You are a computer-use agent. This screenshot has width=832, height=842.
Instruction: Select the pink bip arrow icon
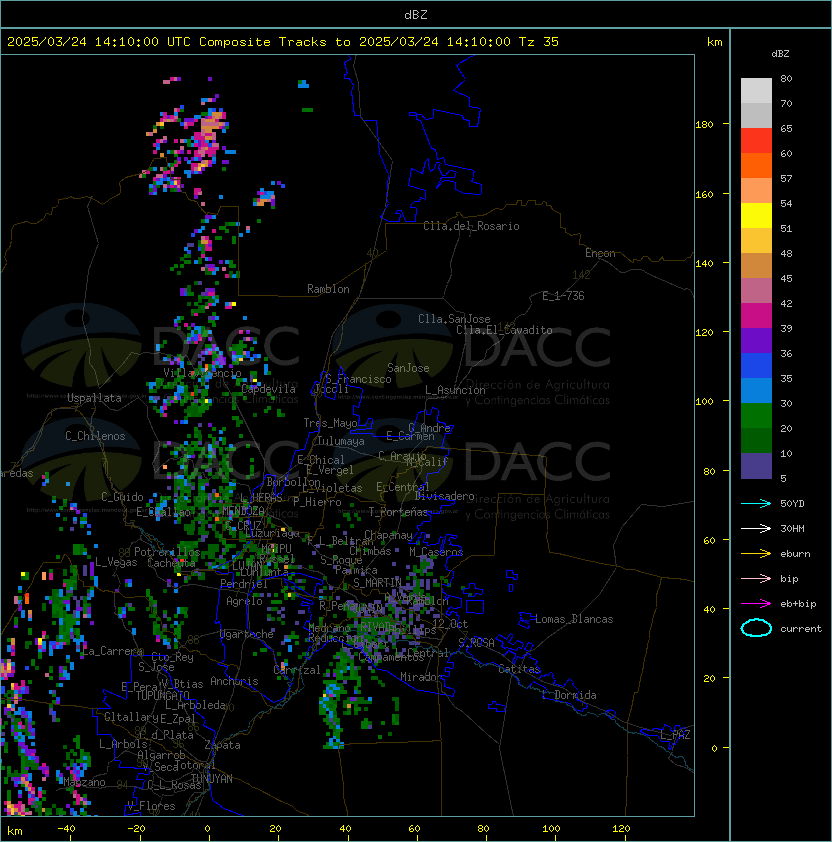tap(756, 579)
